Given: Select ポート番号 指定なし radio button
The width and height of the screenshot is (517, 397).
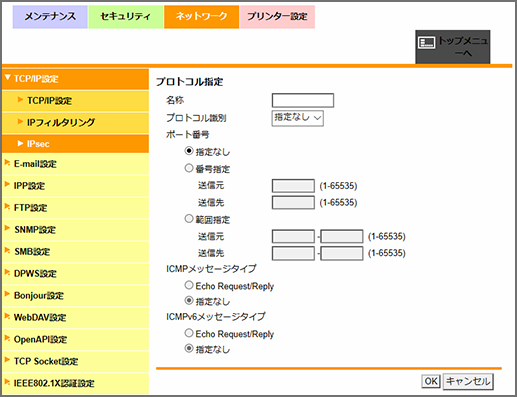Looking at the screenshot, I should 189,151.
